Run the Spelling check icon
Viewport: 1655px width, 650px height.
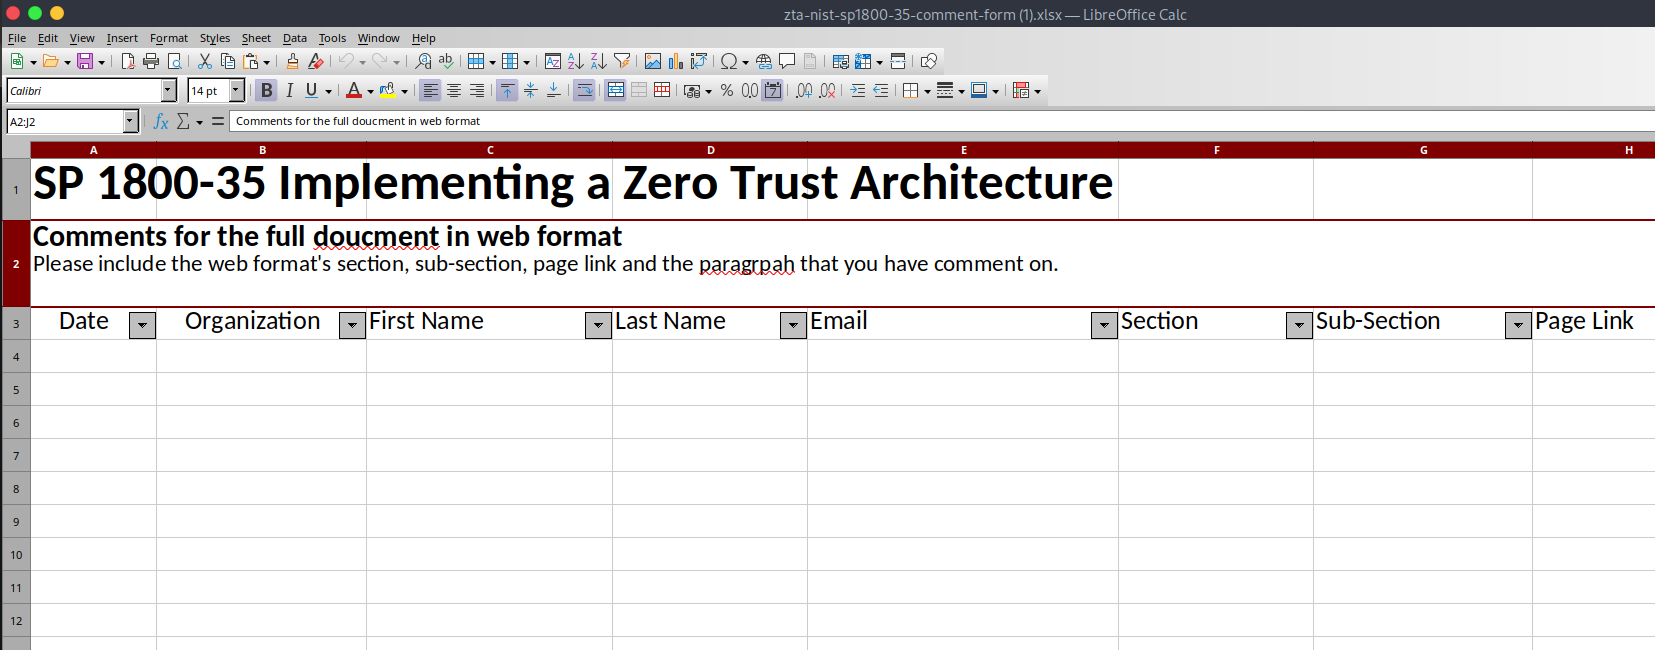[x=446, y=61]
